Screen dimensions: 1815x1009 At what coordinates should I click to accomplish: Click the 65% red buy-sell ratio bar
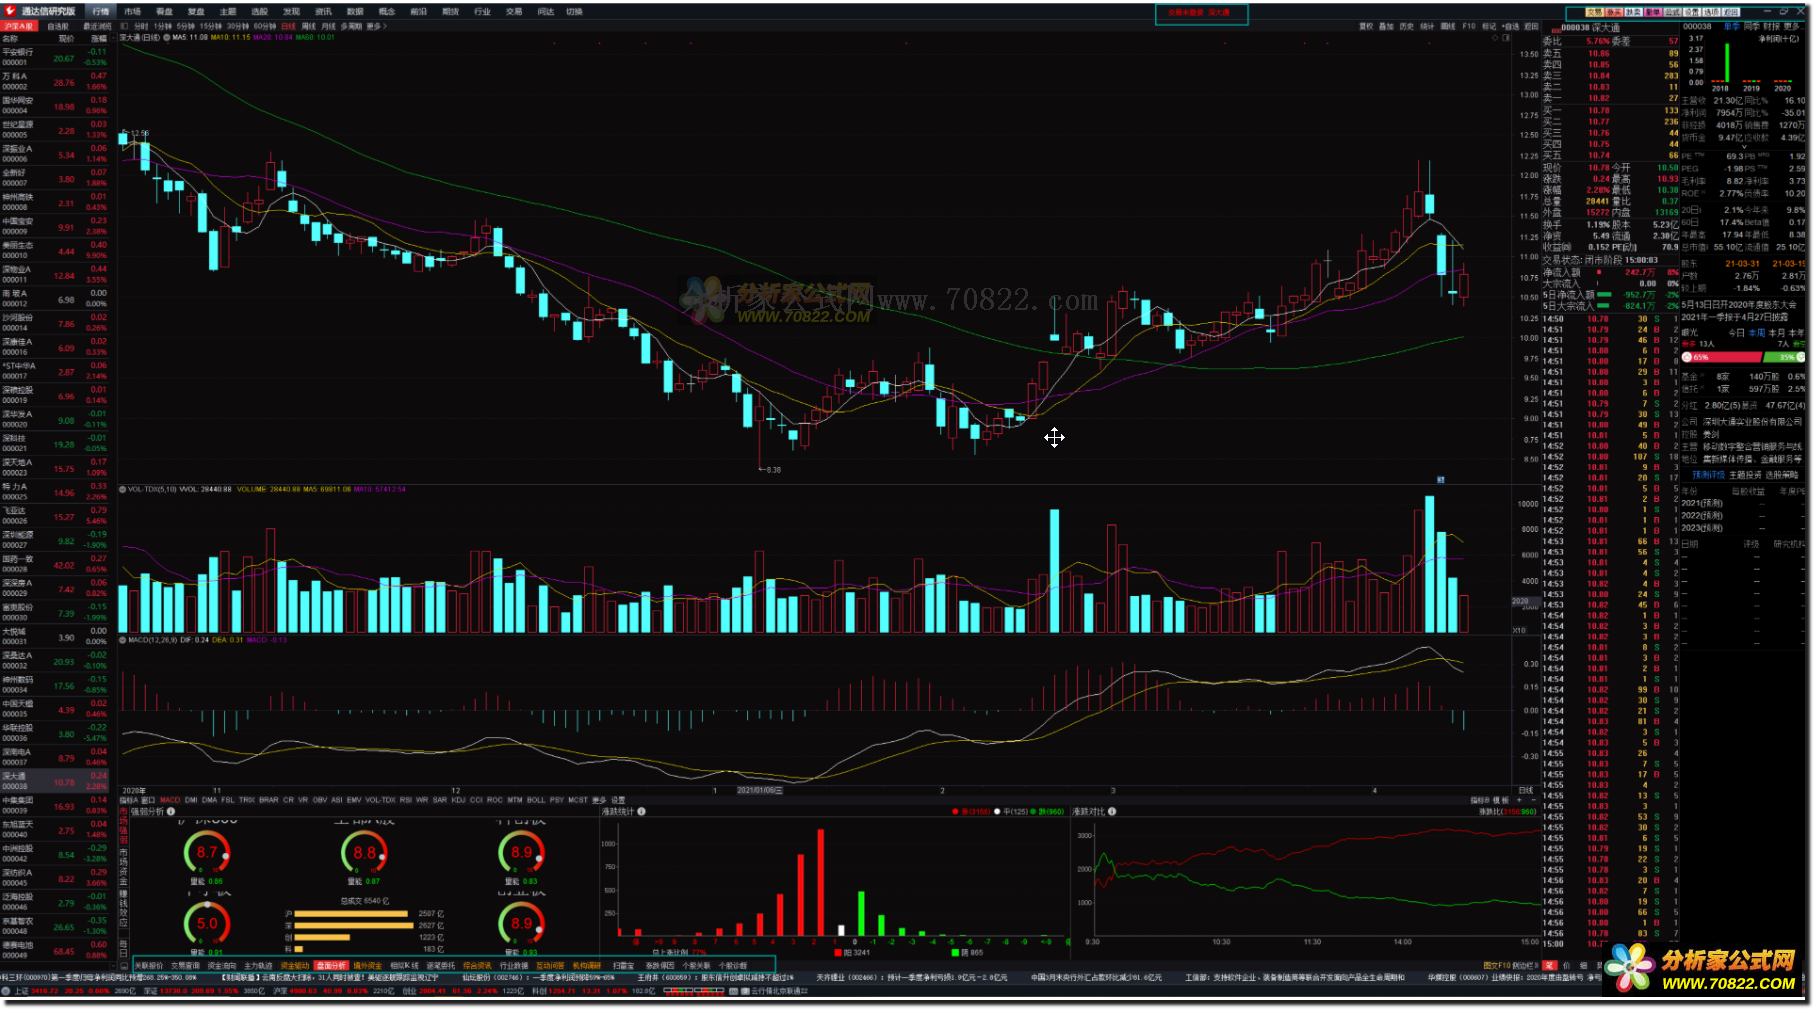pos(1722,357)
